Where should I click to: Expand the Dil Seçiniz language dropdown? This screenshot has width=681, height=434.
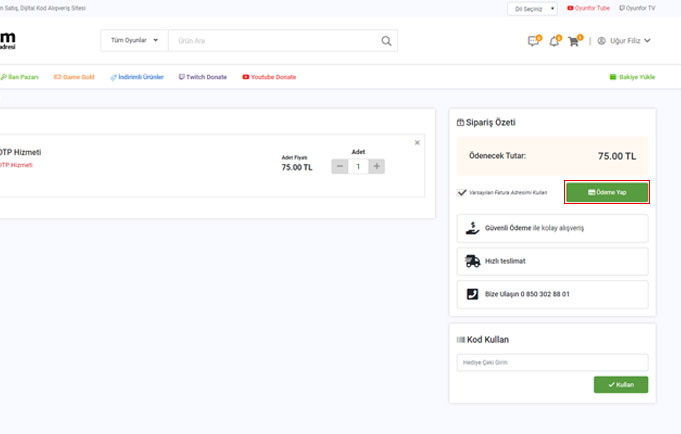(x=532, y=8)
